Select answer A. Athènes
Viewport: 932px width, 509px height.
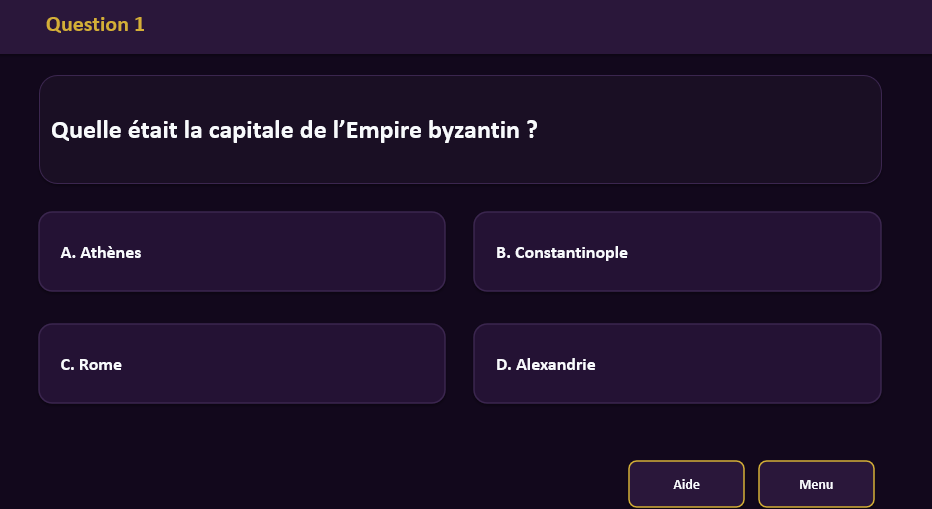(x=241, y=252)
